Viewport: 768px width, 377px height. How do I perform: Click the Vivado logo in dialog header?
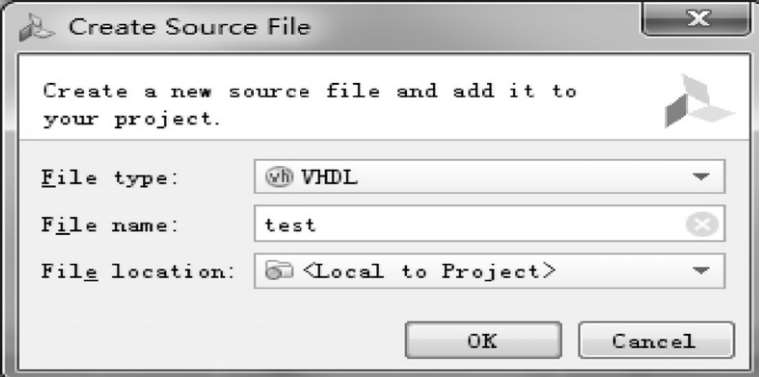[699, 101]
